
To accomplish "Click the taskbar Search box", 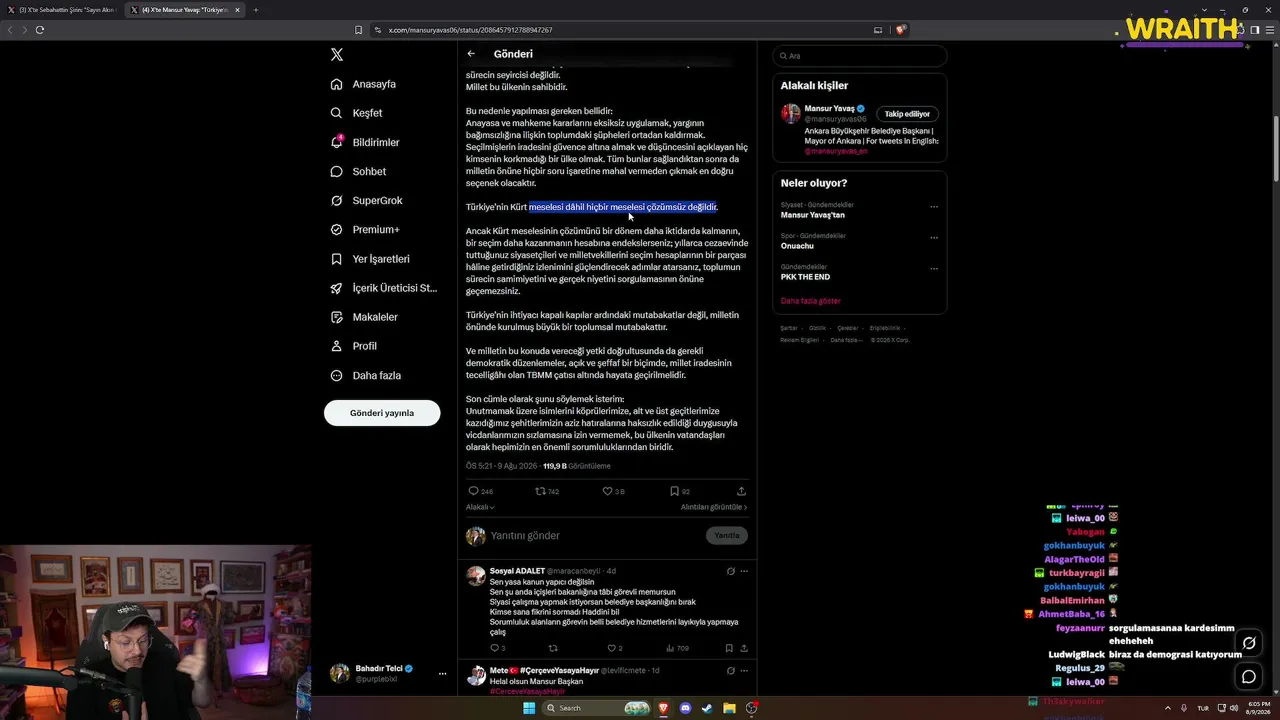I will (597, 708).
